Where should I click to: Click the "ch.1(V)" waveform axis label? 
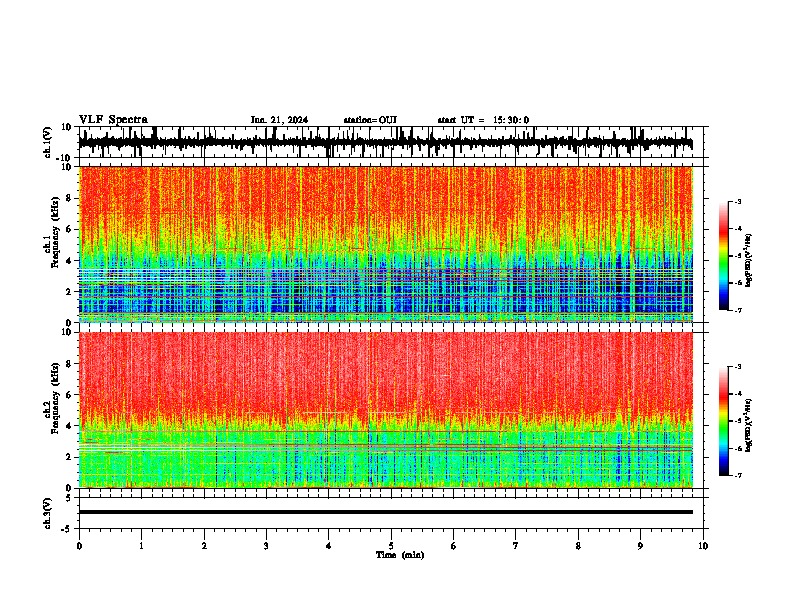pyautogui.click(x=48, y=142)
